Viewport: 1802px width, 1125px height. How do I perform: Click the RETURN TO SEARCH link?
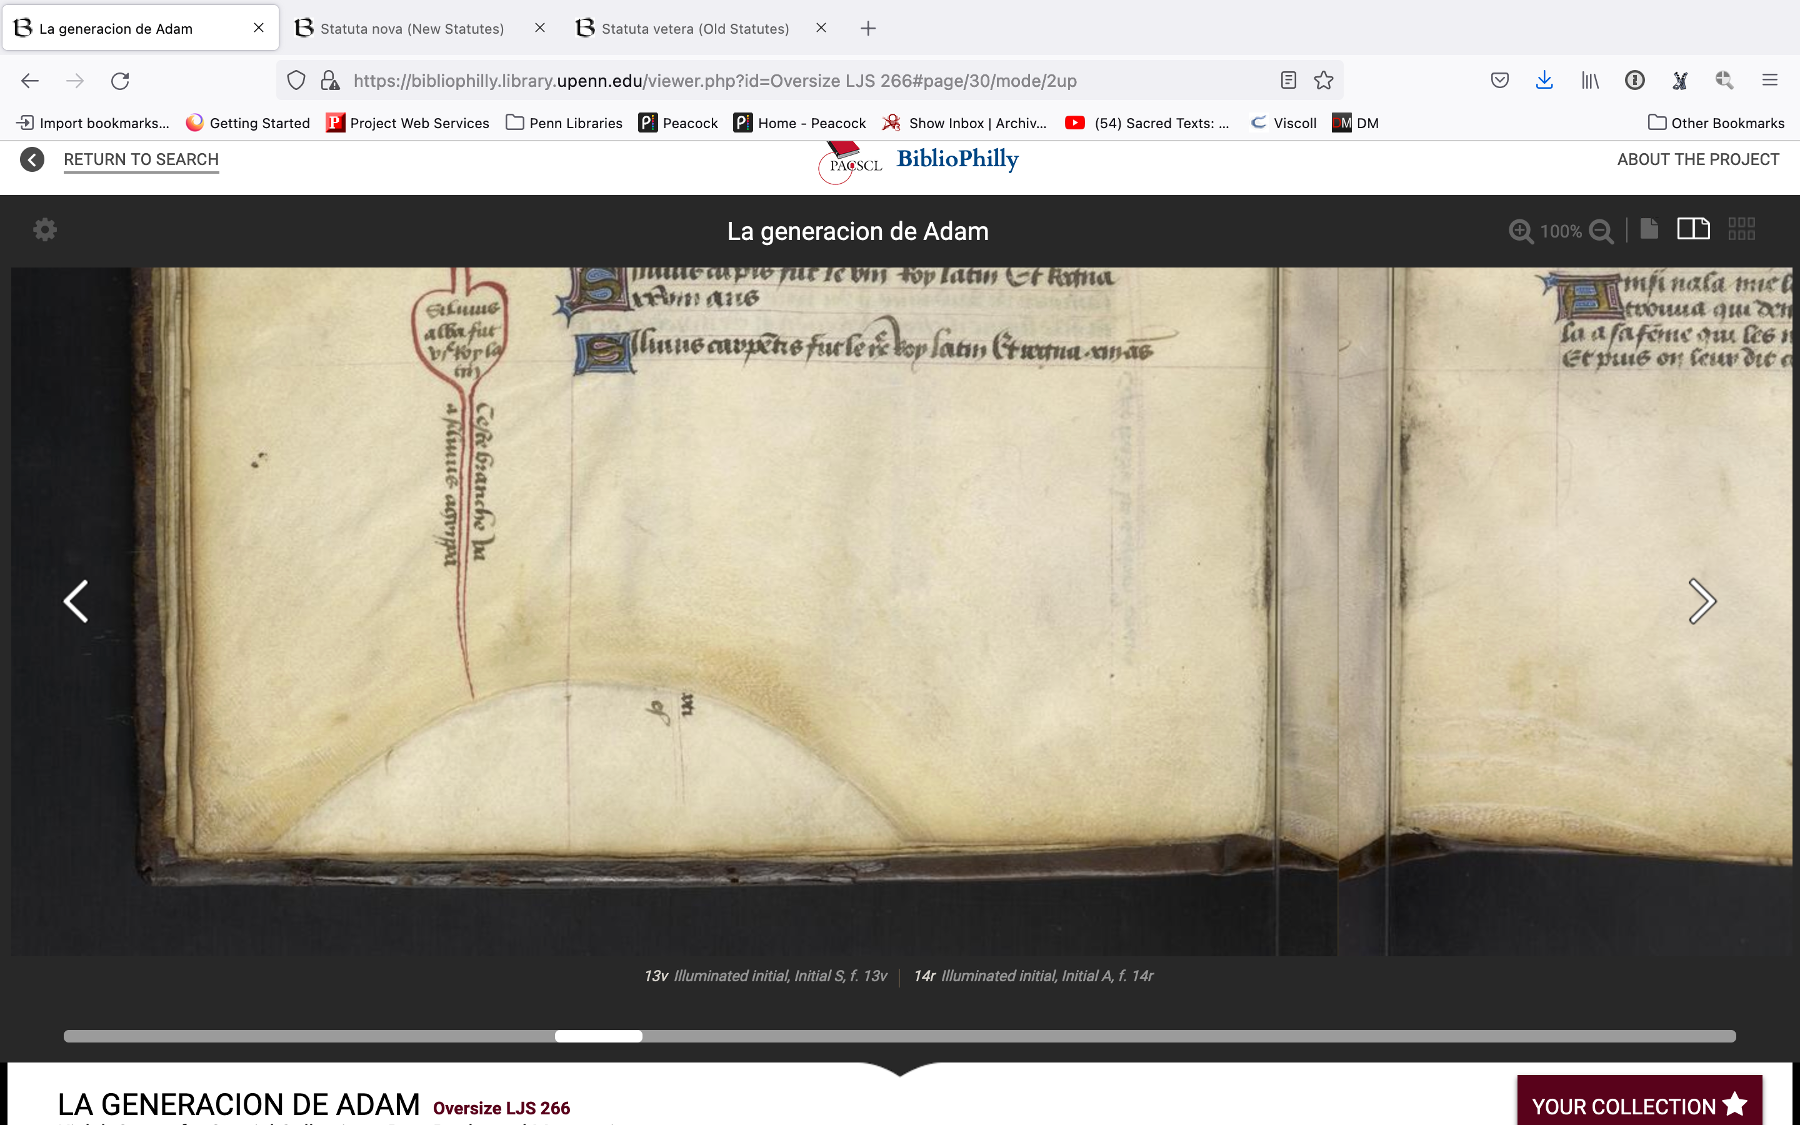point(141,160)
